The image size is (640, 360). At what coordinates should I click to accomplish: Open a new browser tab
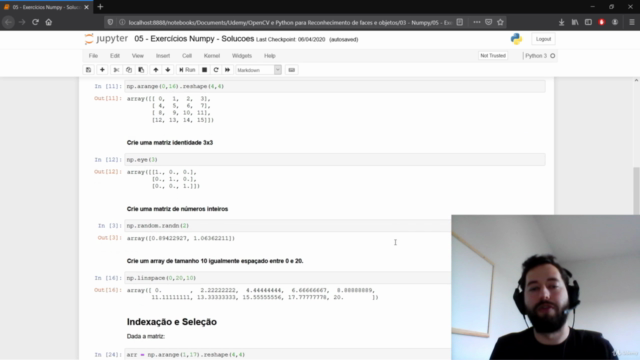click(100, 7)
